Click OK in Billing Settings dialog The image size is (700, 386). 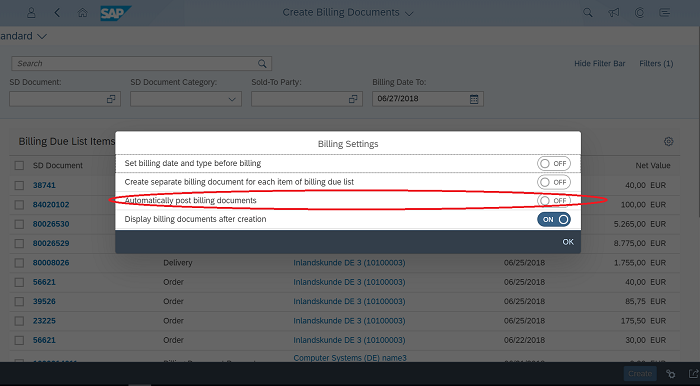[568, 242]
